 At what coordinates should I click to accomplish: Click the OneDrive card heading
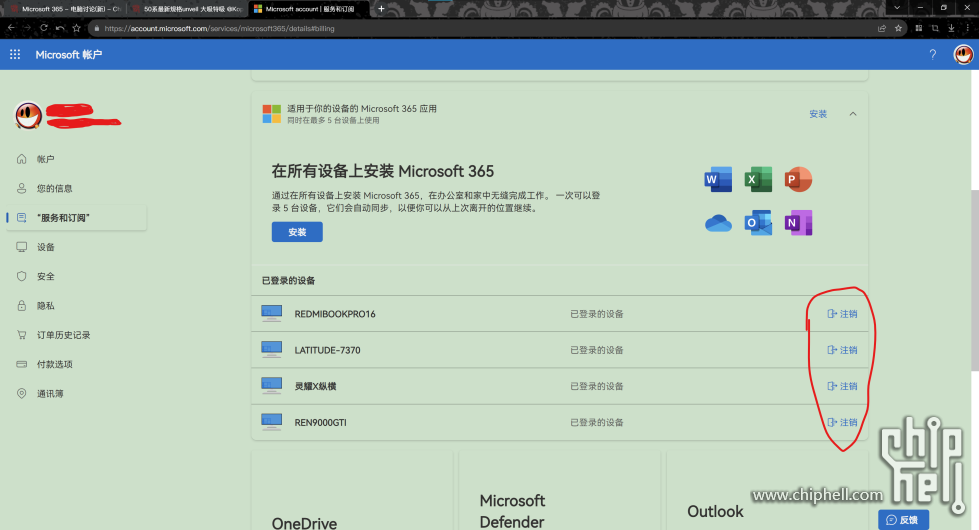[x=304, y=523]
